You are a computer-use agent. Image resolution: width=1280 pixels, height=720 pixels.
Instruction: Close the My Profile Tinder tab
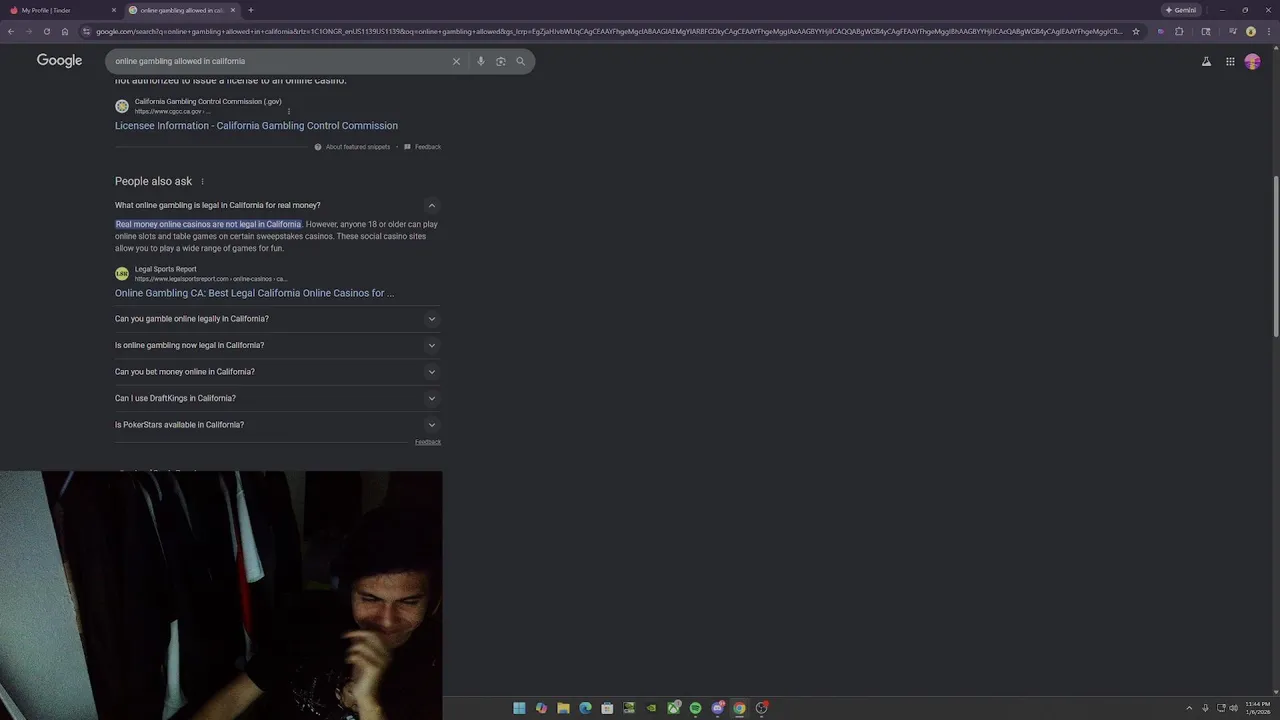click(x=113, y=10)
